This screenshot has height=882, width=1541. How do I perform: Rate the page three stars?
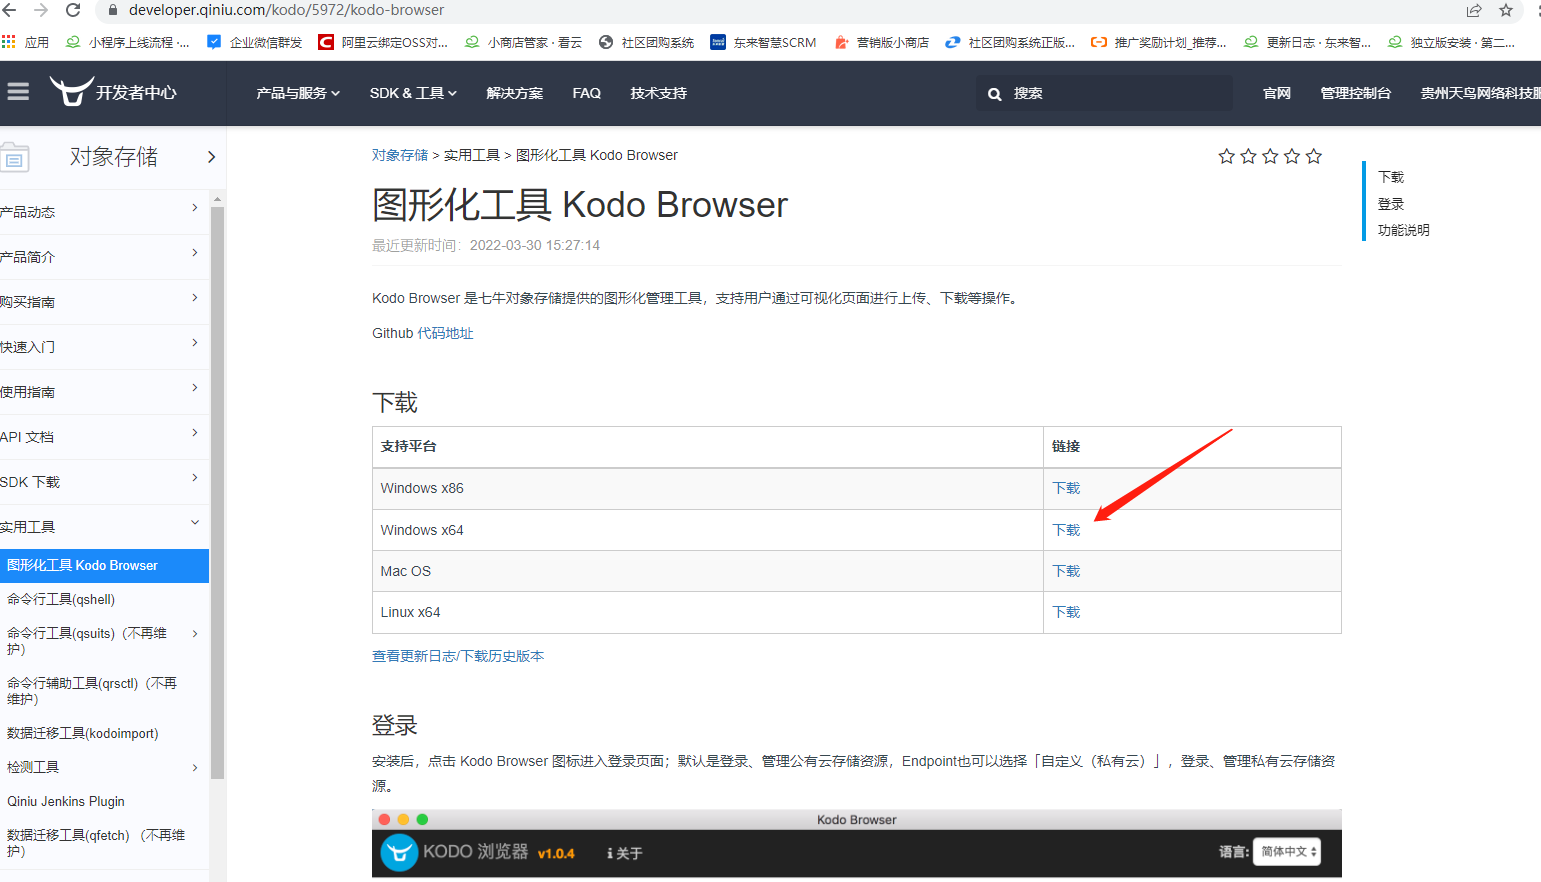(1270, 156)
